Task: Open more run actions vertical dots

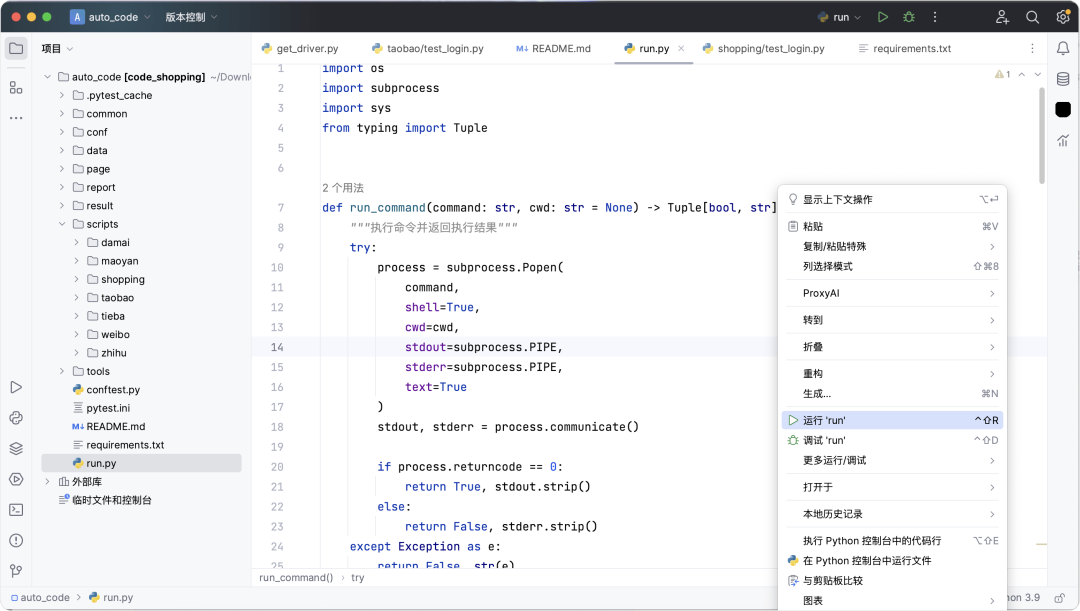Action: [x=935, y=17]
